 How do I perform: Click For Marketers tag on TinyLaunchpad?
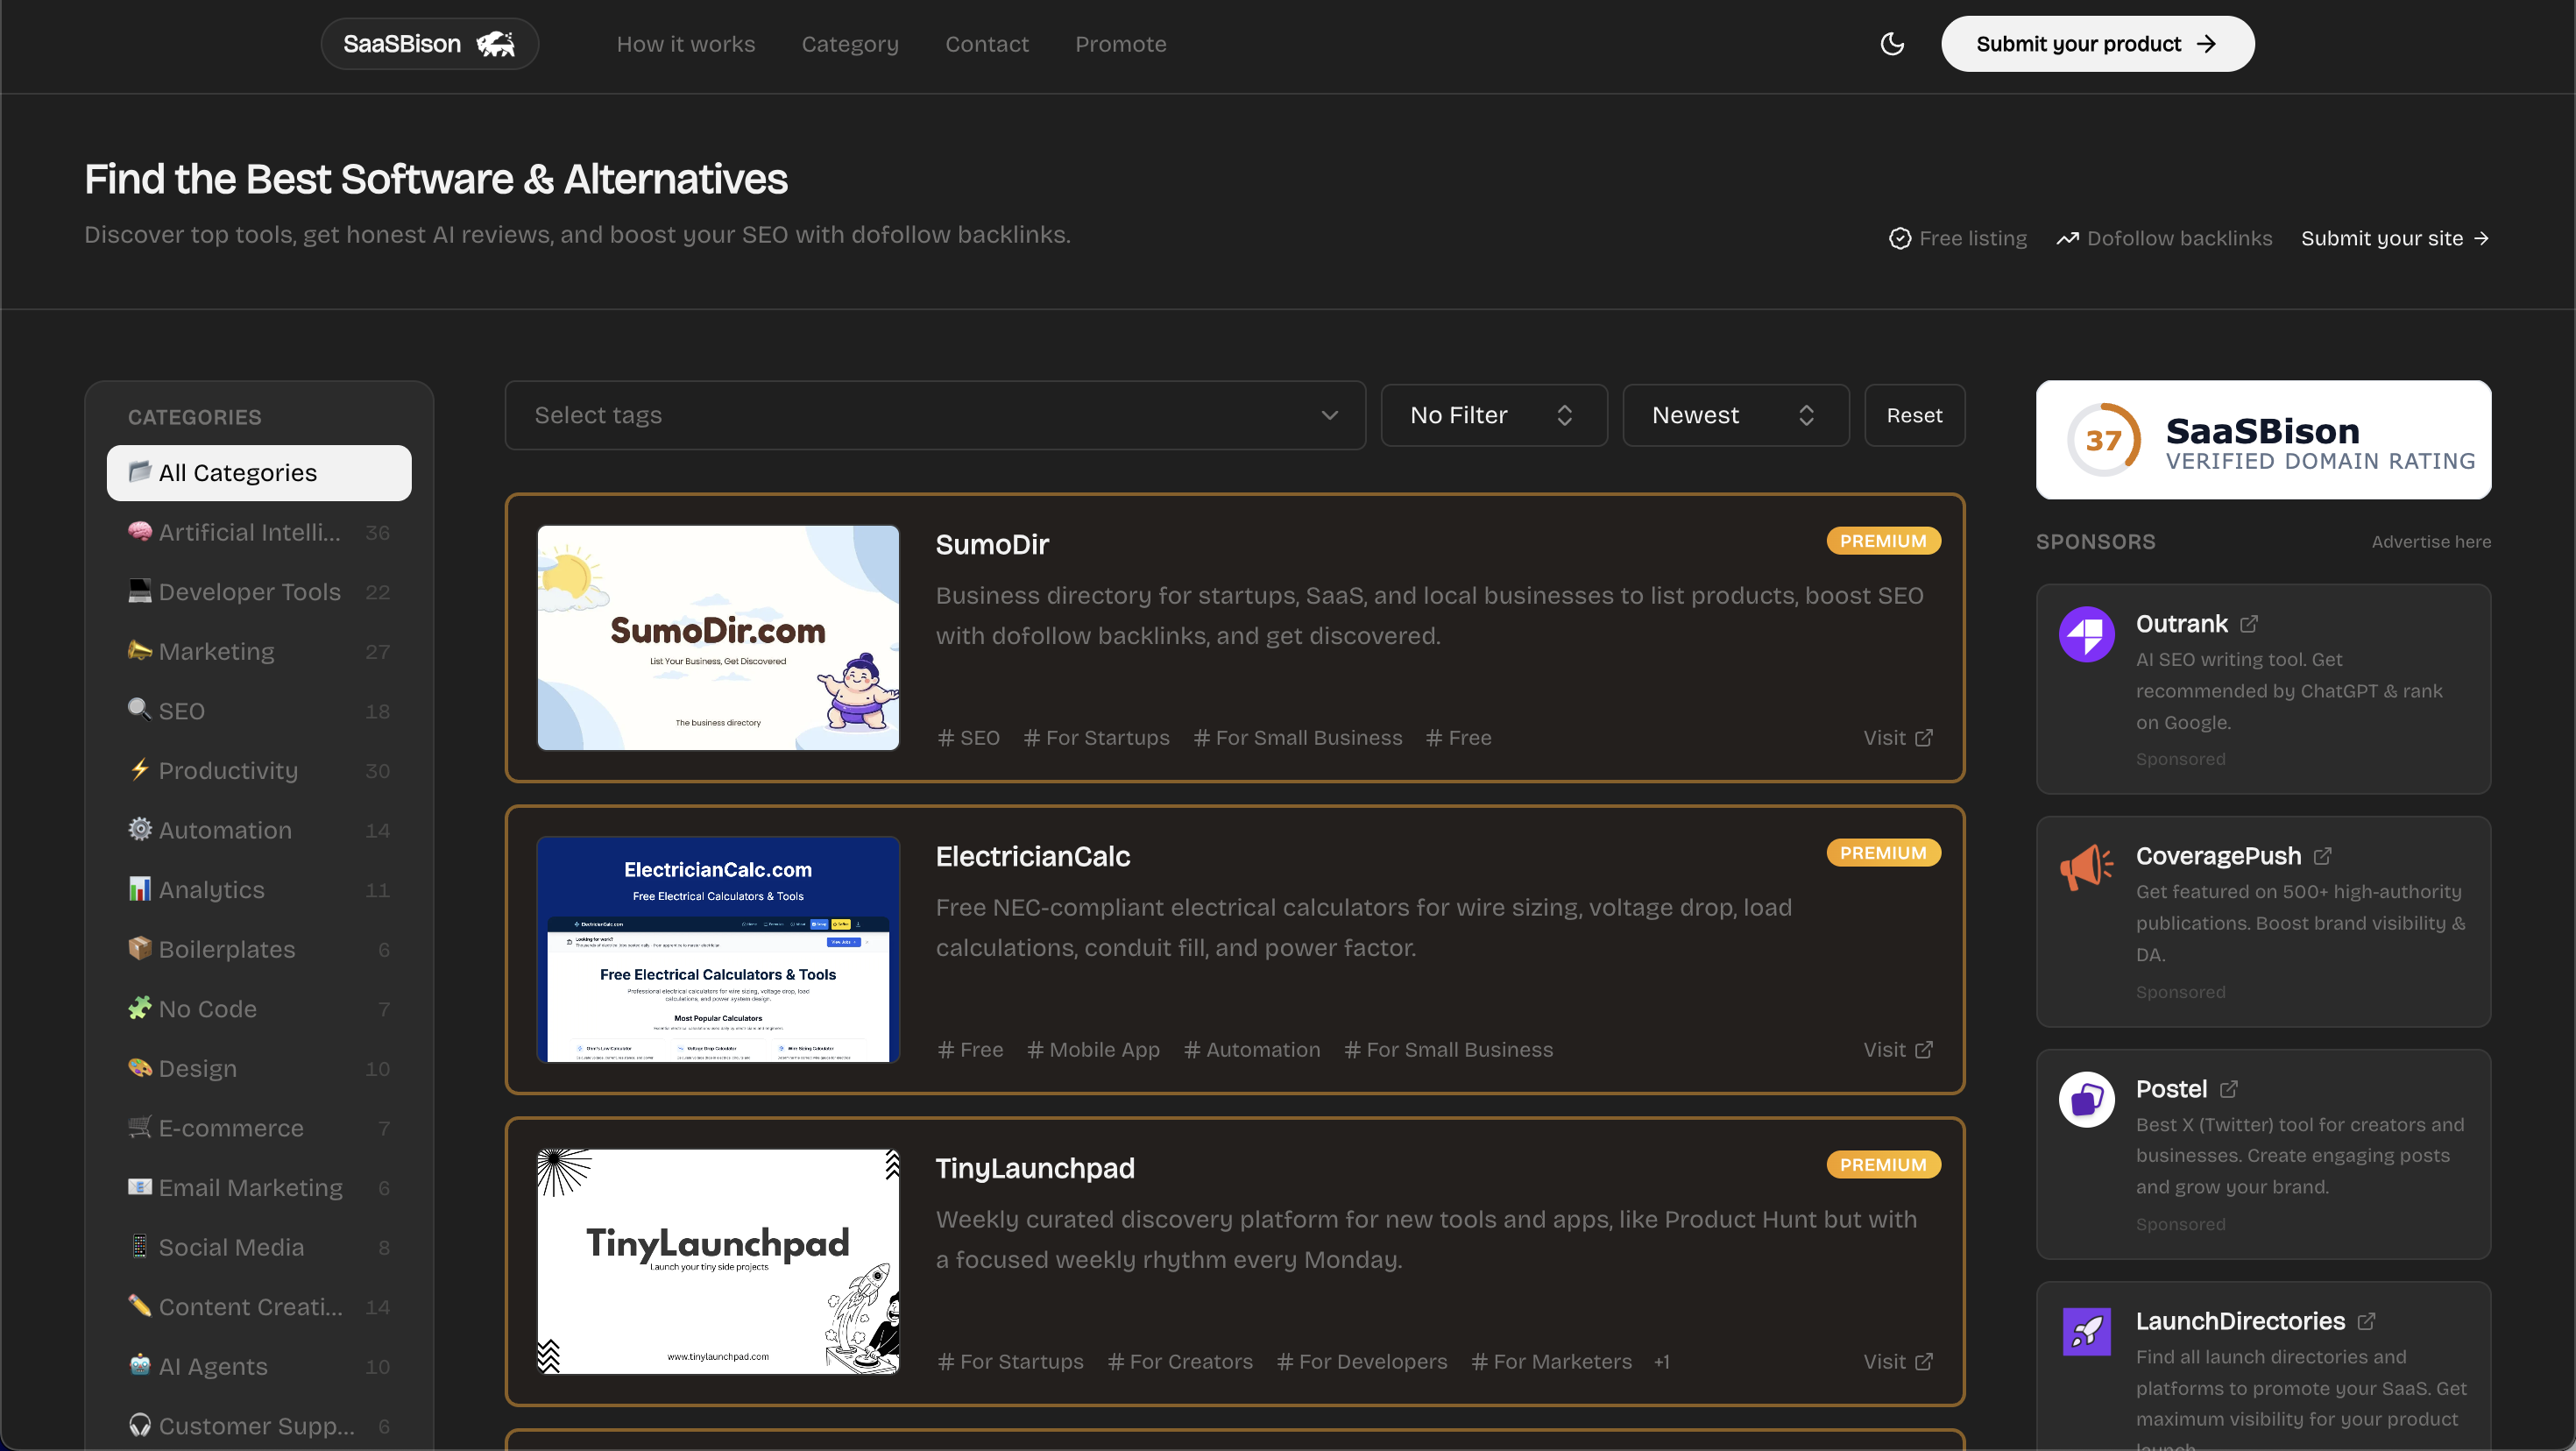point(1551,1362)
